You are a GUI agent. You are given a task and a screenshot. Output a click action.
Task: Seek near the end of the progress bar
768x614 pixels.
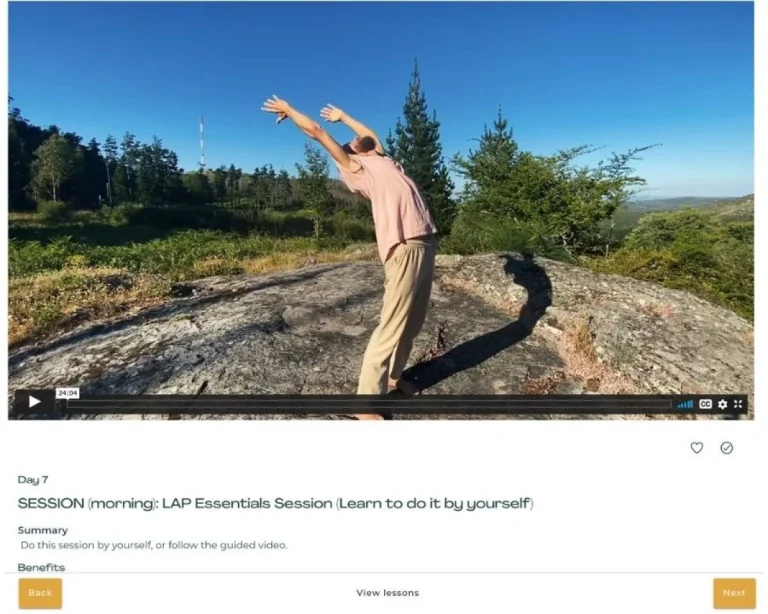pos(661,404)
